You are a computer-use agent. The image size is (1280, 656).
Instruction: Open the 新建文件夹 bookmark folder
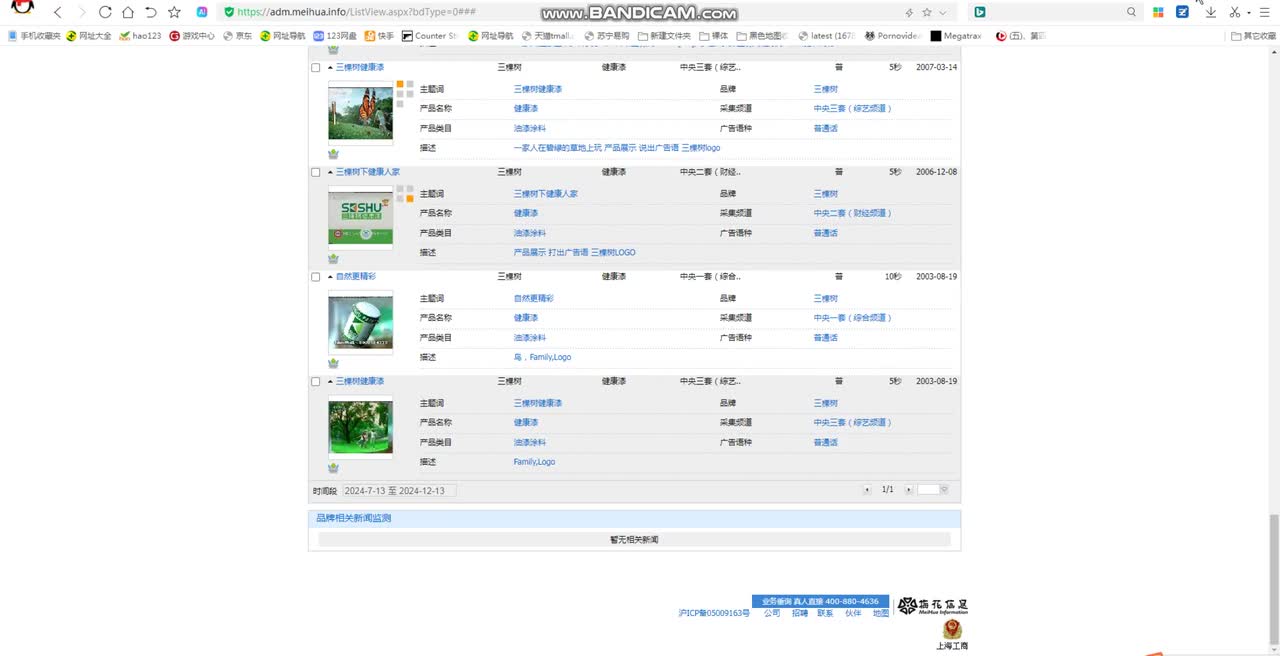pos(663,36)
